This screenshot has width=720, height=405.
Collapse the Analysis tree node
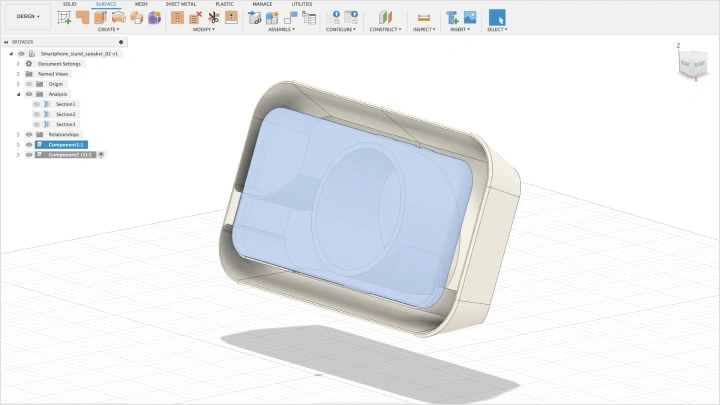pyautogui.click(x=18, y=94)
